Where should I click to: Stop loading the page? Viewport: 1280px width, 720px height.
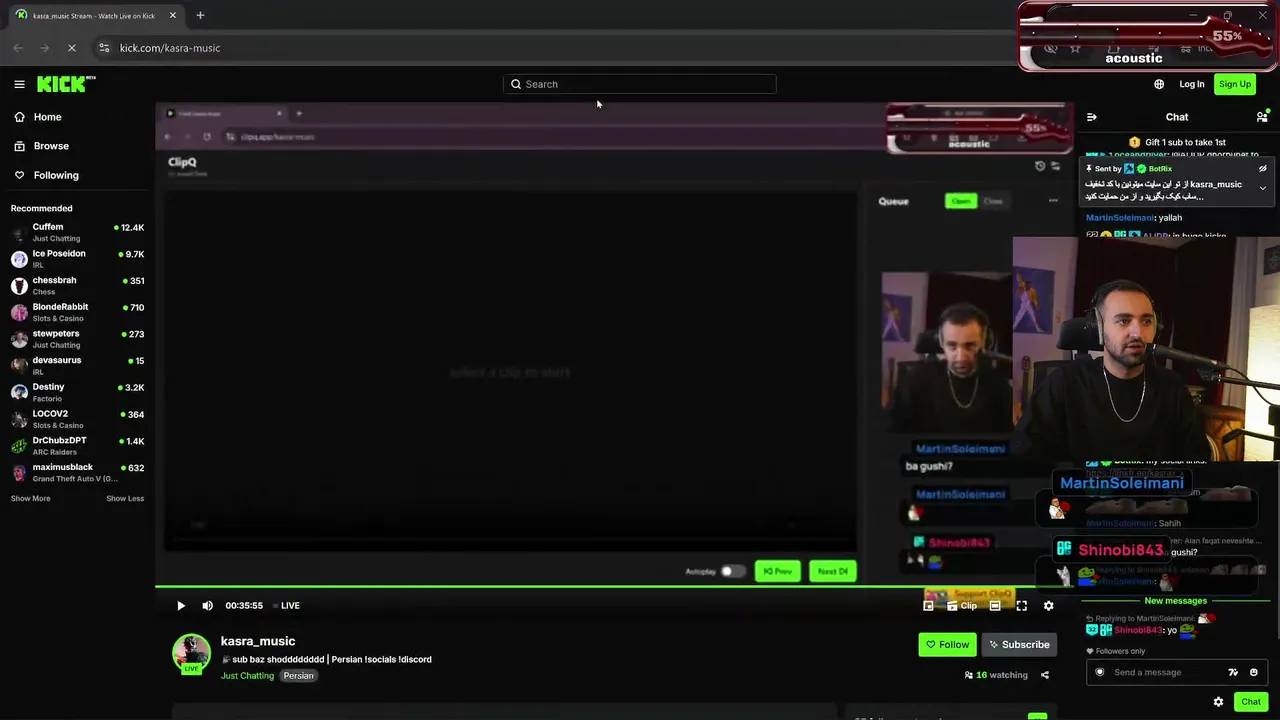pyautogui.click(x=72, y=47)
